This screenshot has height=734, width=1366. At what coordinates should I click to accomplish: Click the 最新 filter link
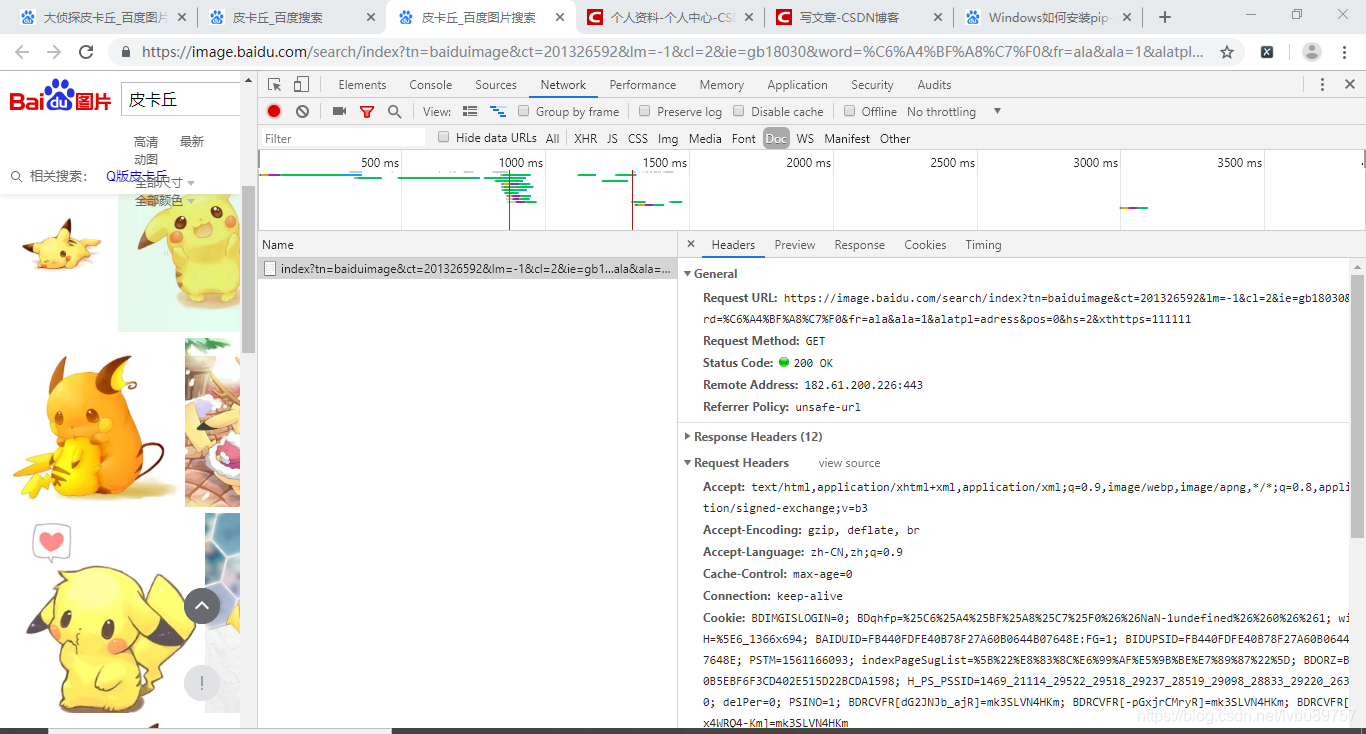point(192,142)
